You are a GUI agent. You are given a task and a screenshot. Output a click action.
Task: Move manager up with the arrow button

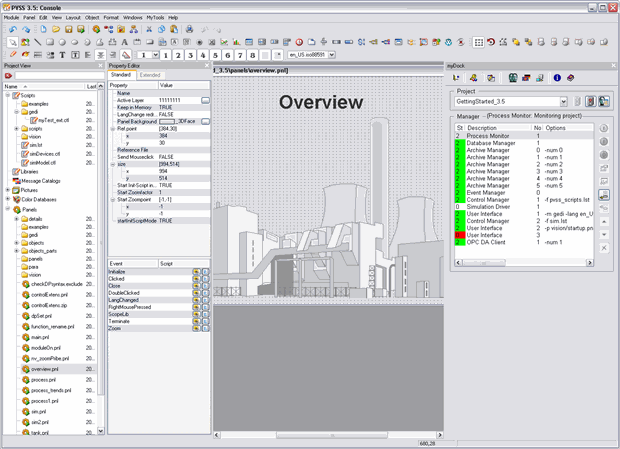[x=604, y=221]
